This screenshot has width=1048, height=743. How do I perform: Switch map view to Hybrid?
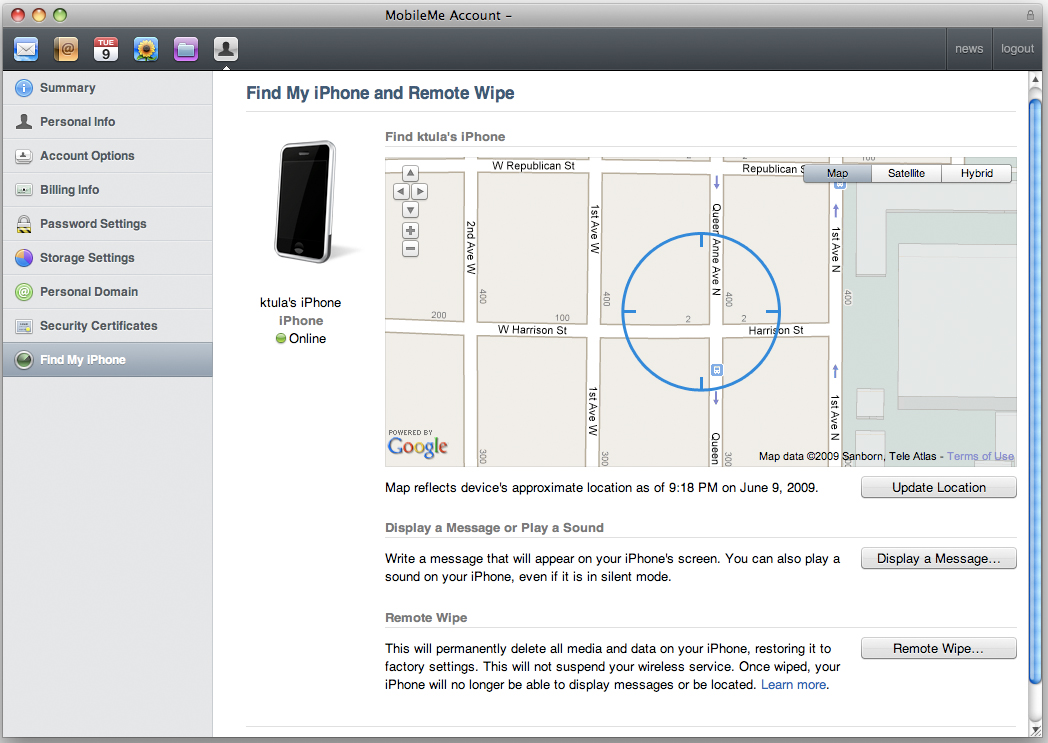click(976, 173)
